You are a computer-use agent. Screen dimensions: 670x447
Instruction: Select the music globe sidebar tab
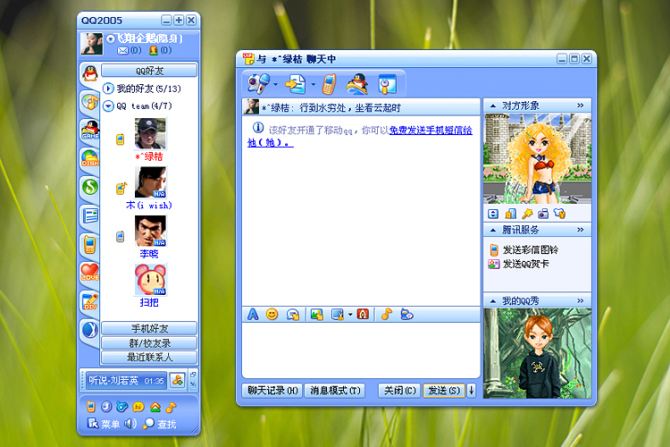(x=90, y=102)
